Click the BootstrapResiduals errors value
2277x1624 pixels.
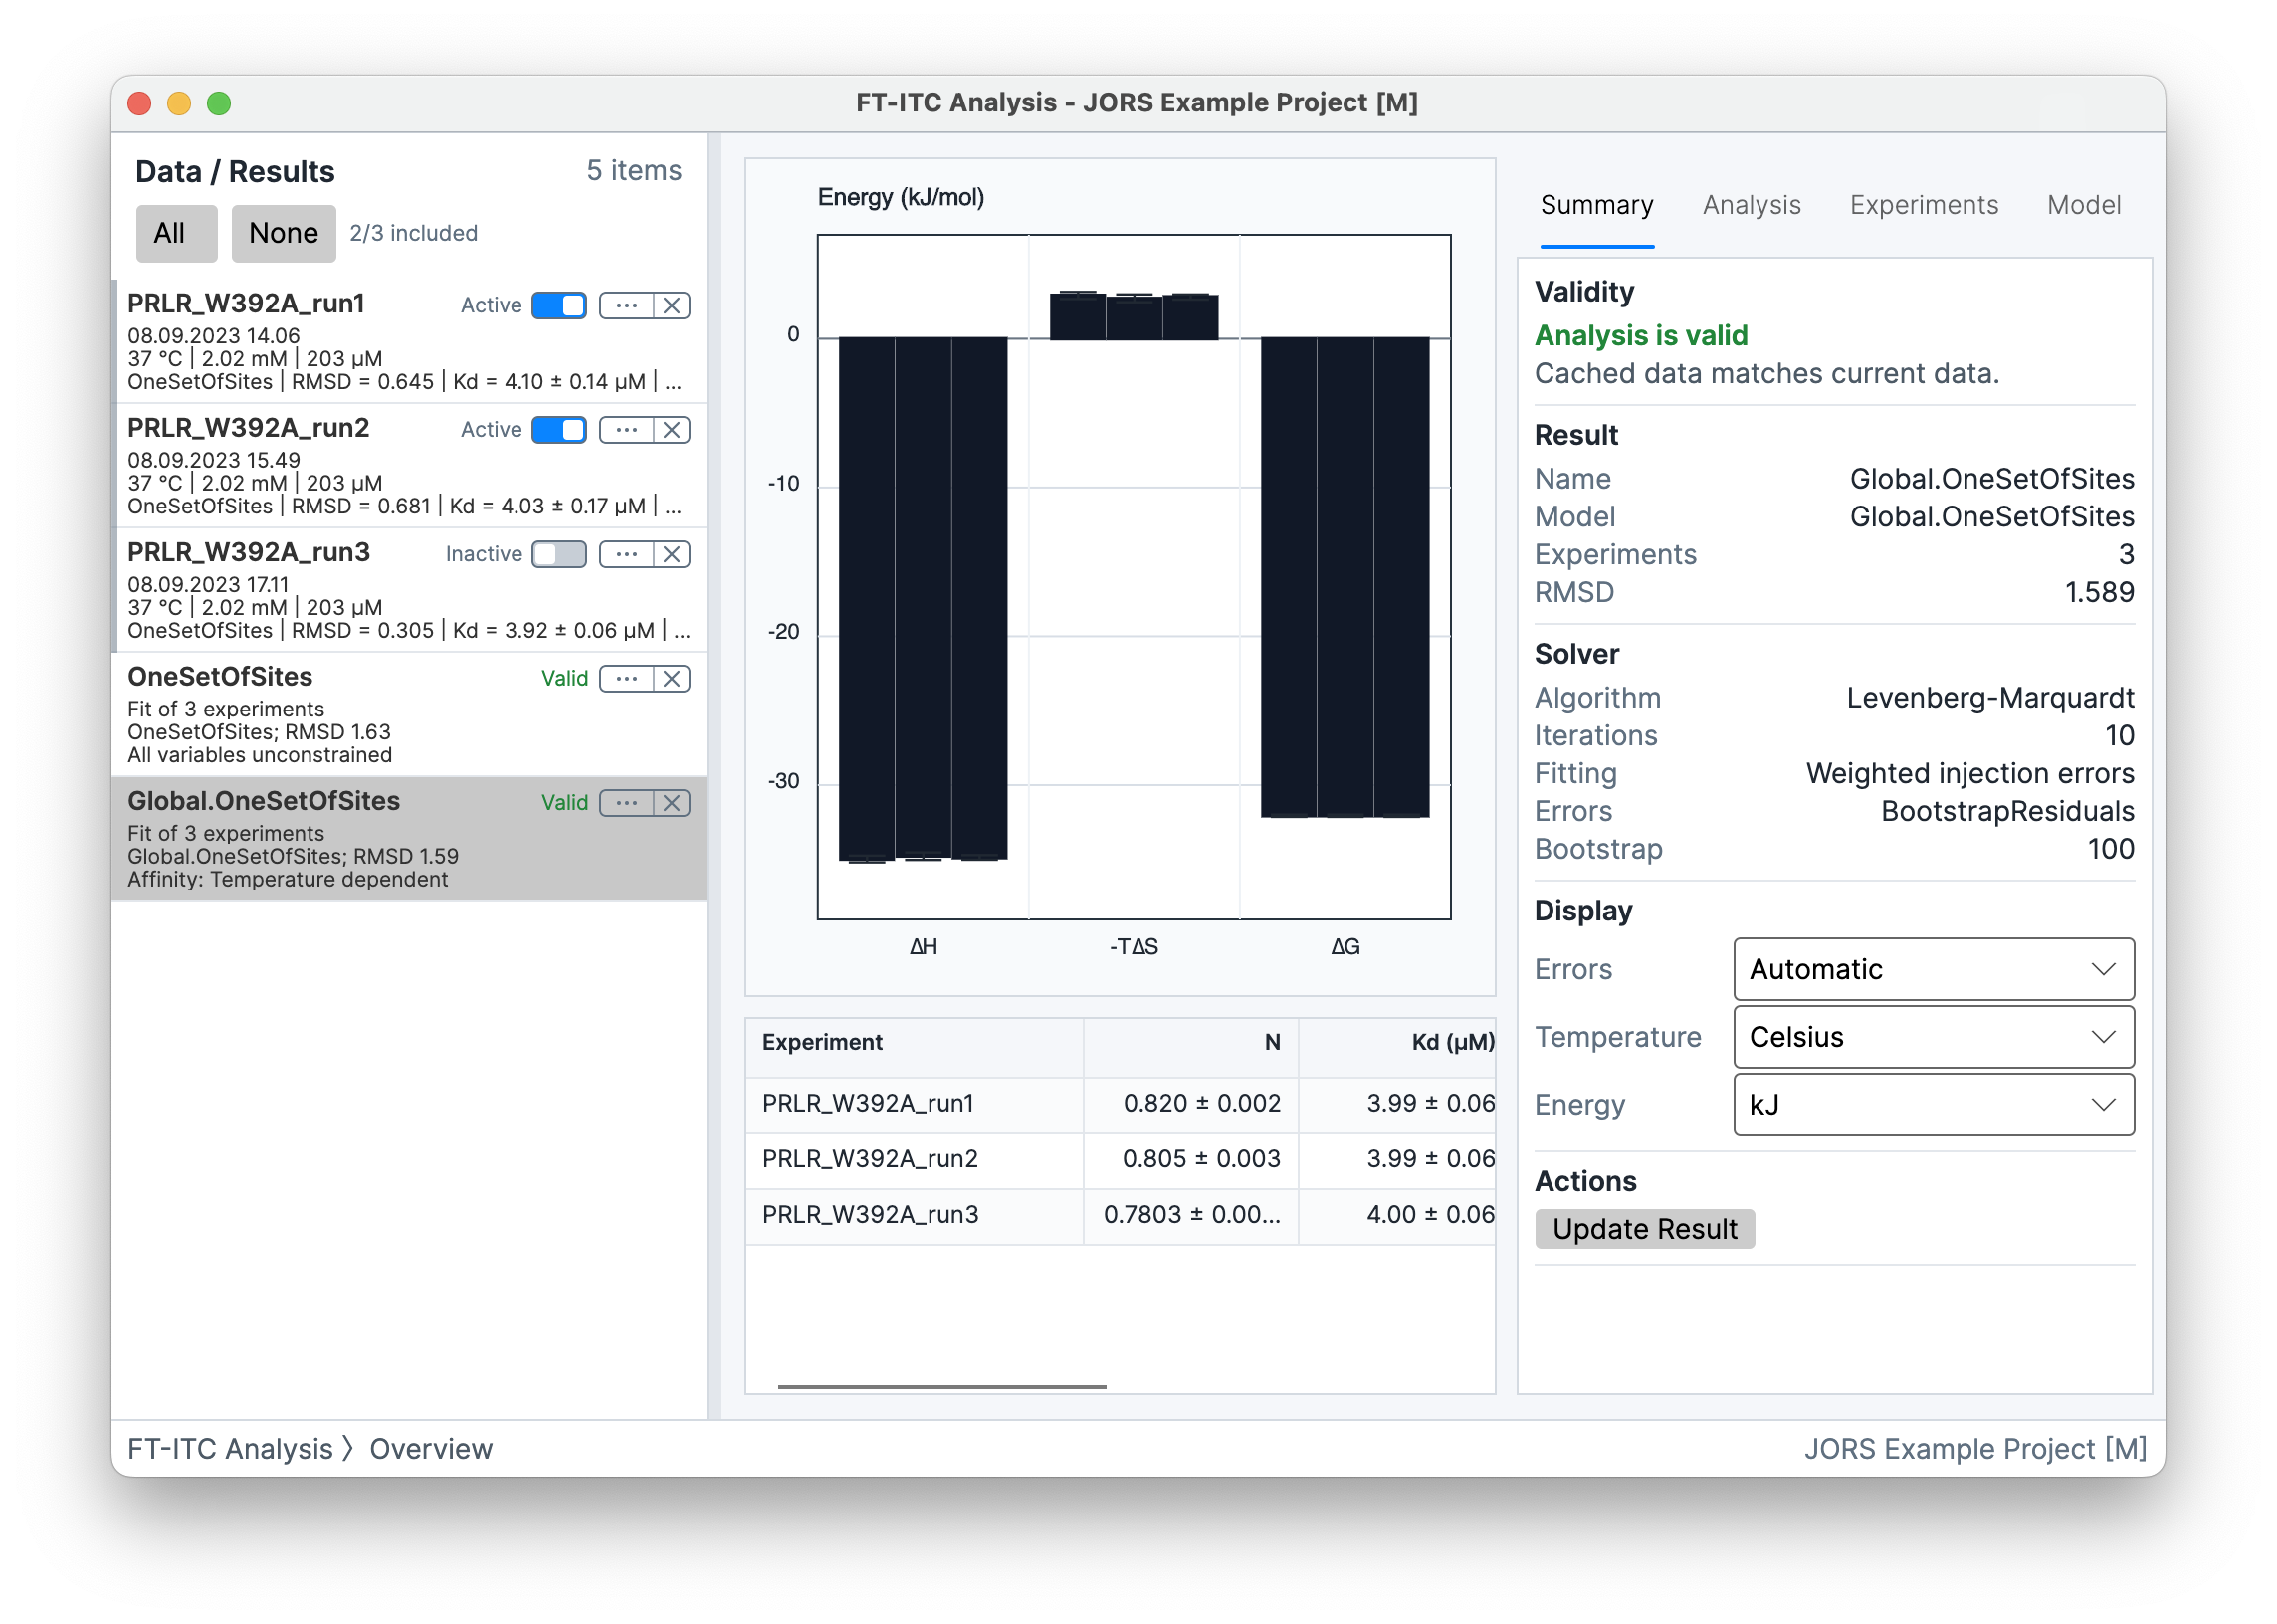2007,812
